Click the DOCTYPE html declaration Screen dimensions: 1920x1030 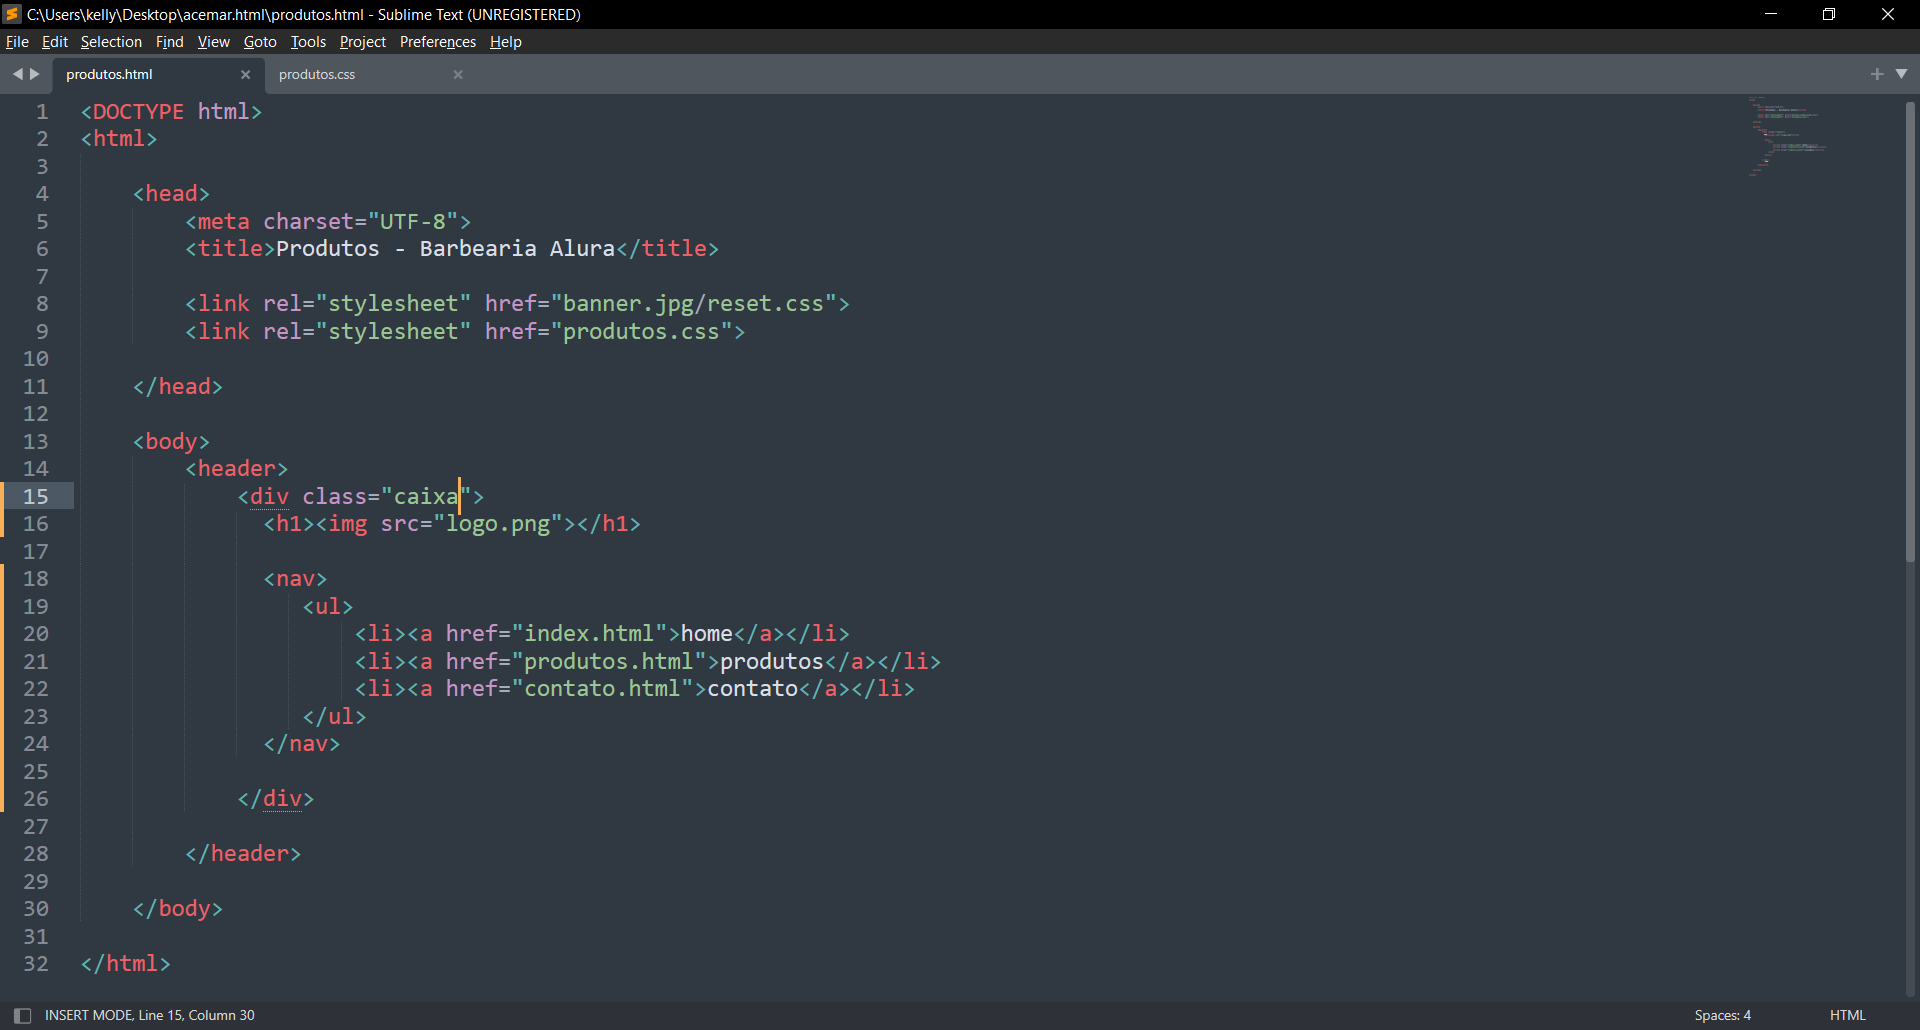(x=171, y=111)
